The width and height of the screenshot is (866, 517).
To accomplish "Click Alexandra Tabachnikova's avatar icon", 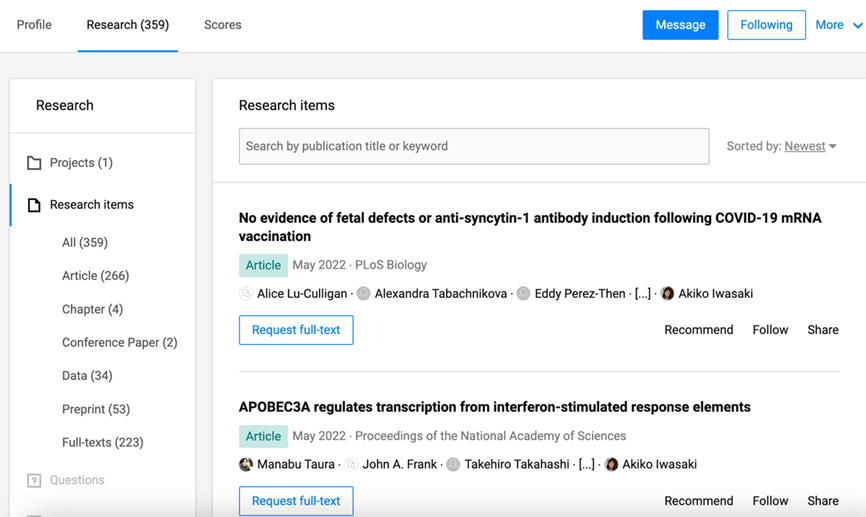I will point(364,294).
